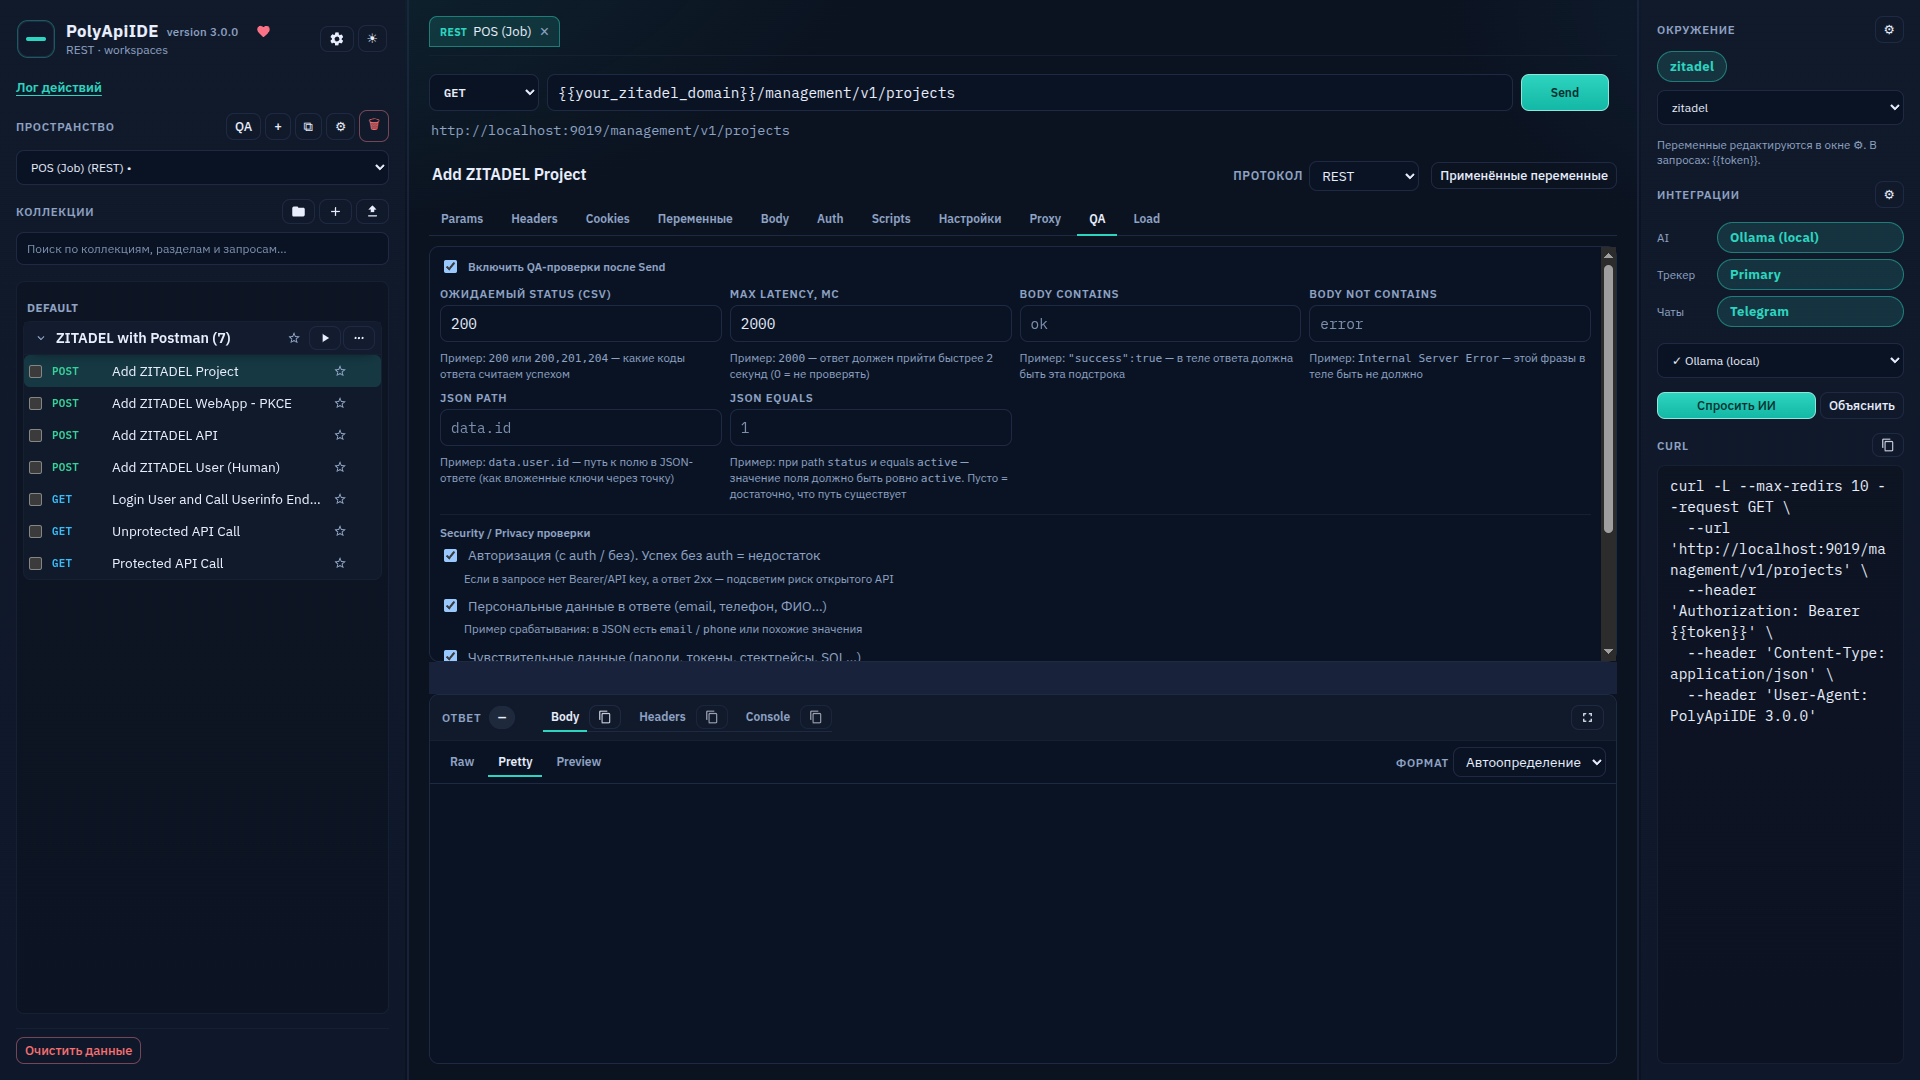Send the request with the Send button

point(1564,93)
